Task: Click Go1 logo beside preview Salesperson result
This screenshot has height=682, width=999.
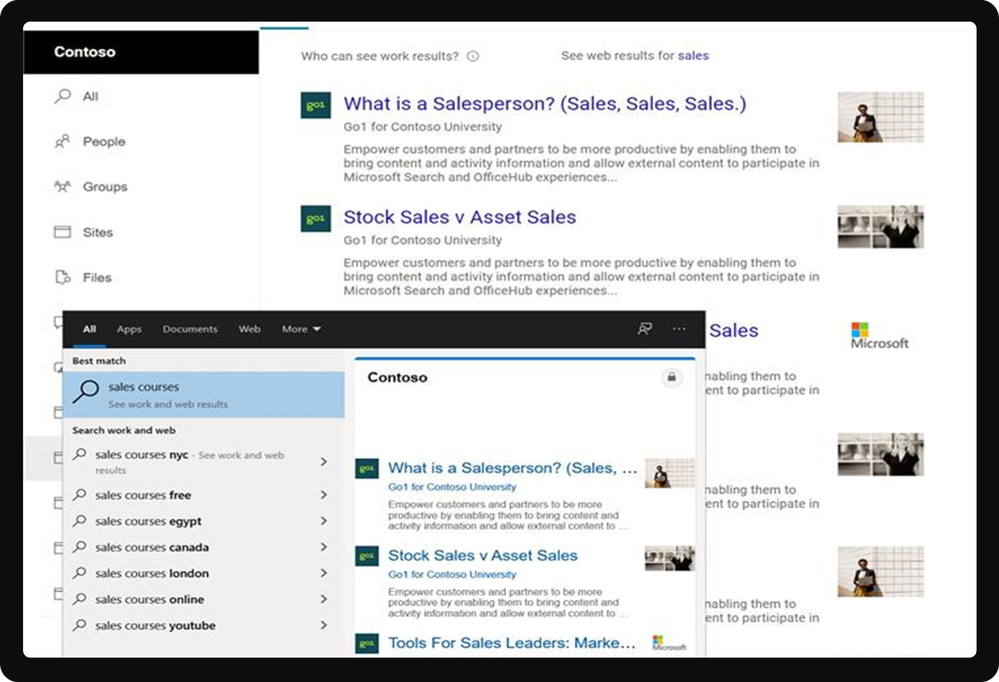Action: (367, 469)
